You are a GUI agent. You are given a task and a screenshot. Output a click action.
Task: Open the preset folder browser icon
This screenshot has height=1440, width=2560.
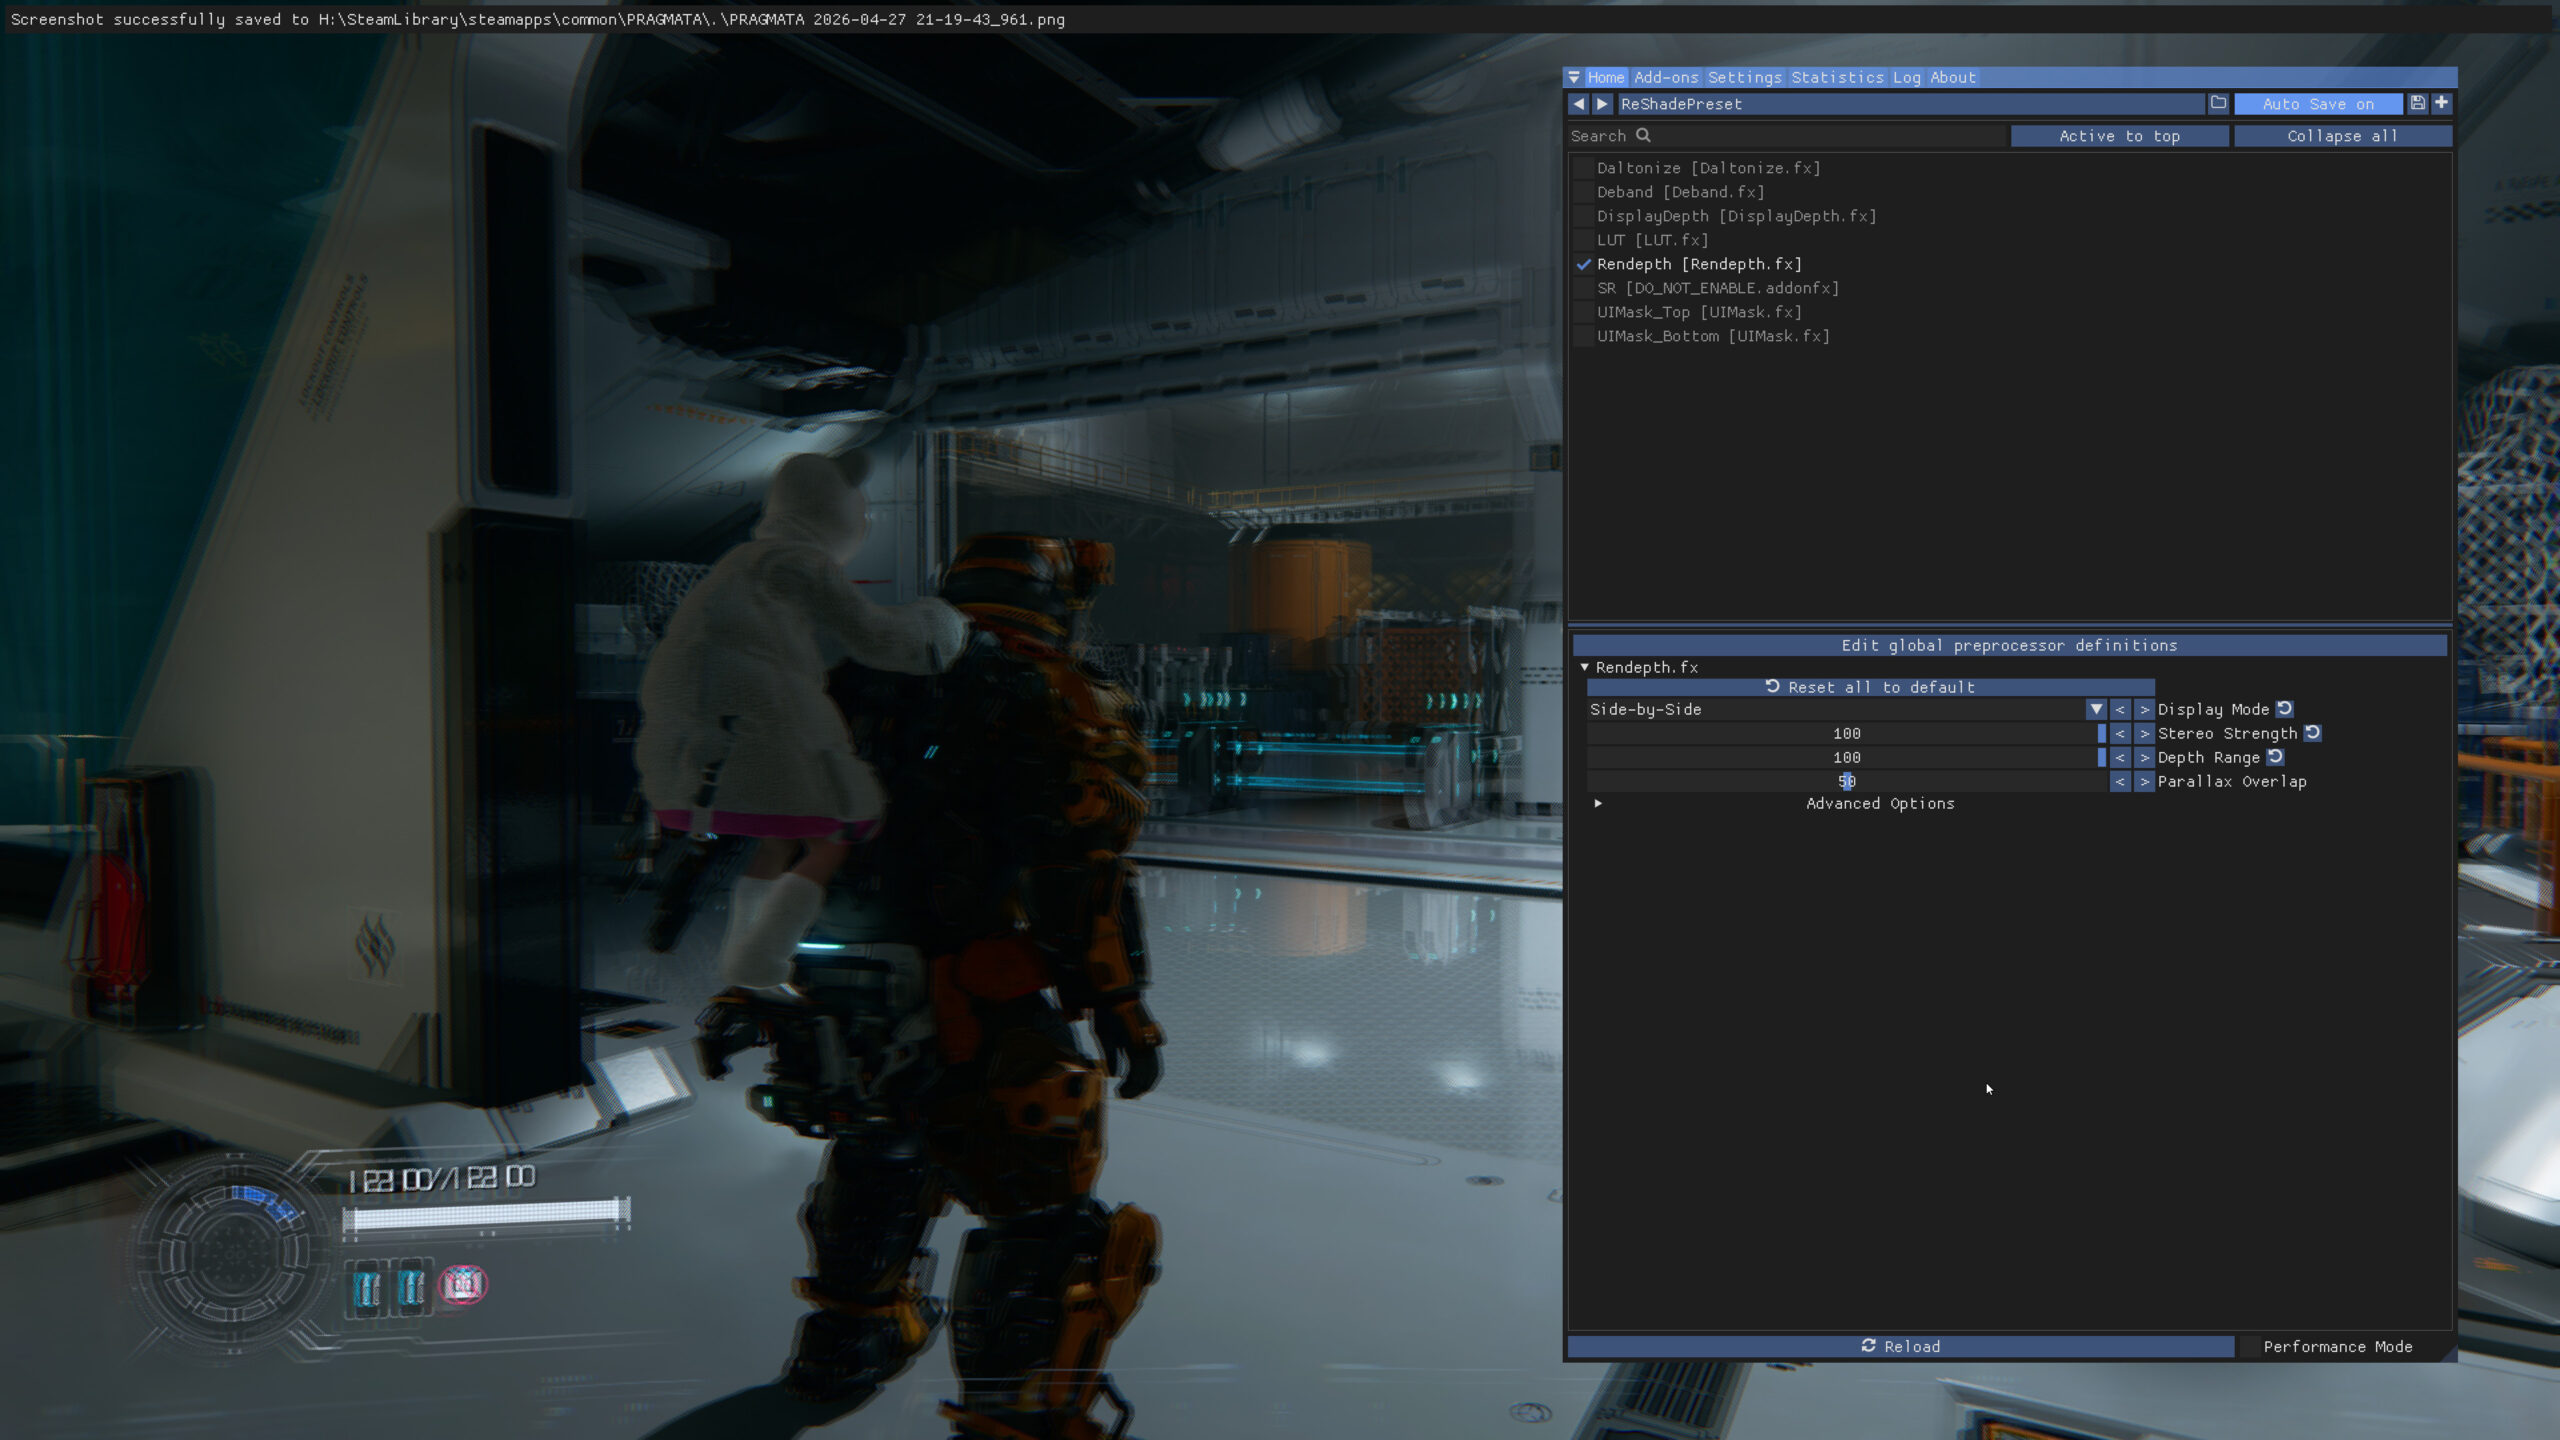click(x=2218, y=104)
